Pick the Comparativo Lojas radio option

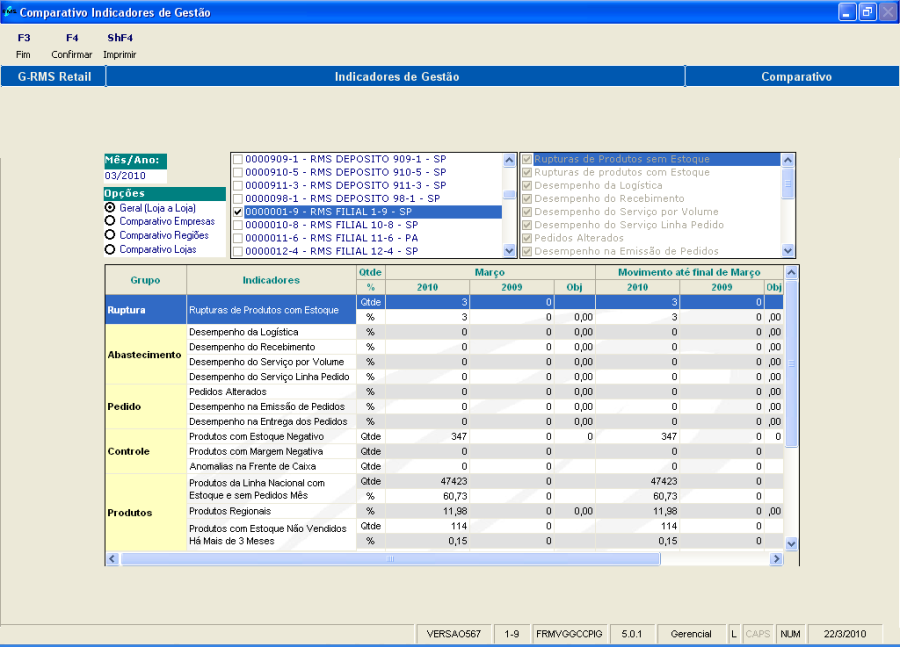point(110,249)
